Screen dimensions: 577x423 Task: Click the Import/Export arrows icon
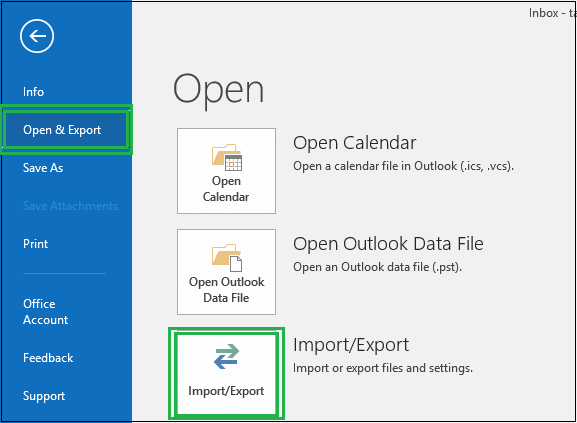point(226,356)
